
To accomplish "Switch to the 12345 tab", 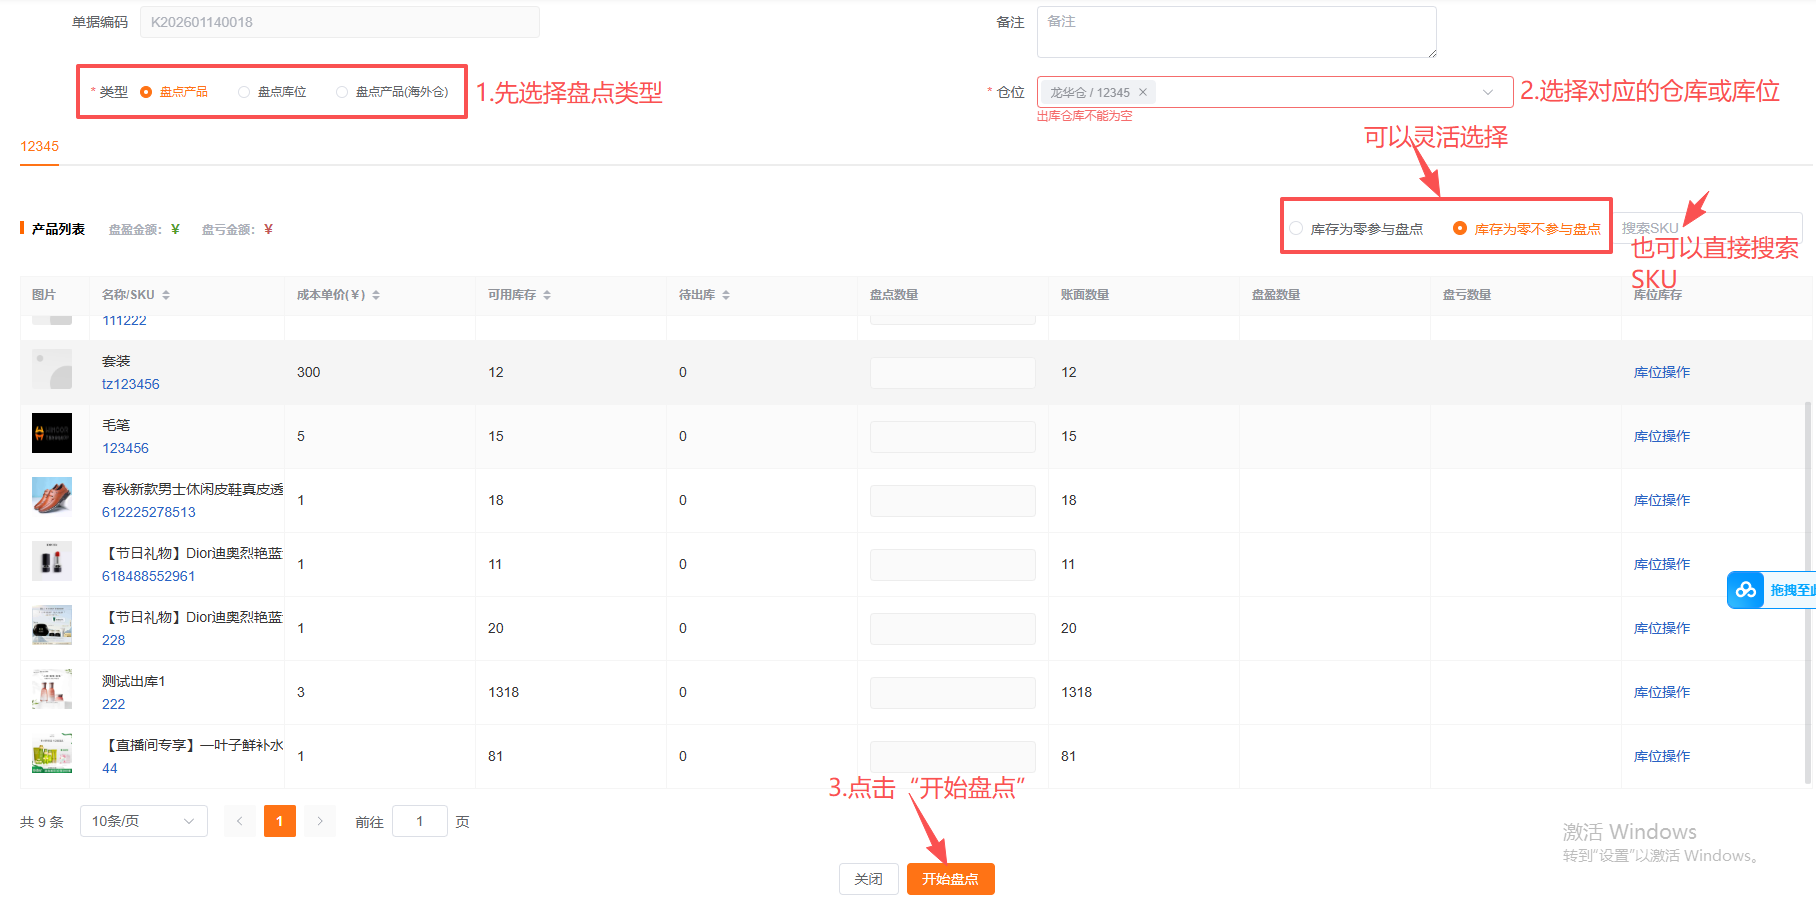I will pyautogui.click(x=39, y=146).
